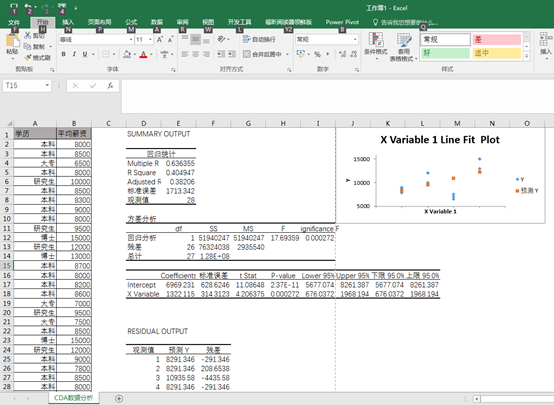Click the Merge and Center icon
Viewport: 554px width, 405px height.
(246, 54)
